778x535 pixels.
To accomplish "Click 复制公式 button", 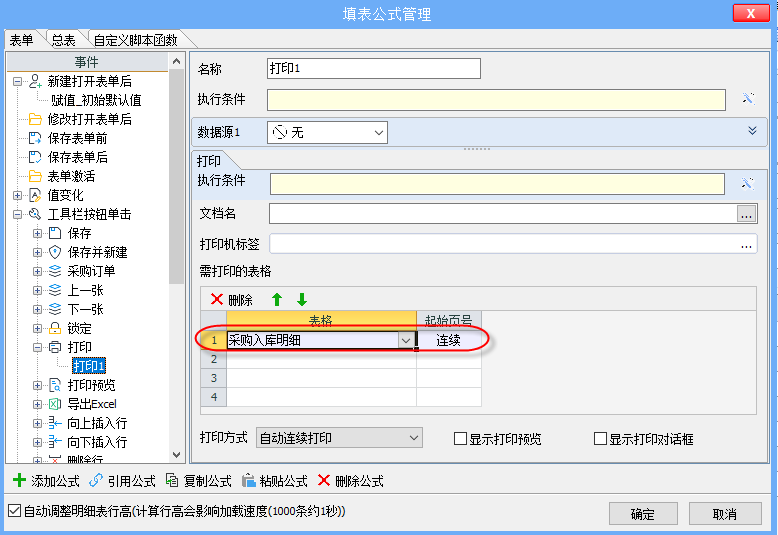I will (198, 480).
